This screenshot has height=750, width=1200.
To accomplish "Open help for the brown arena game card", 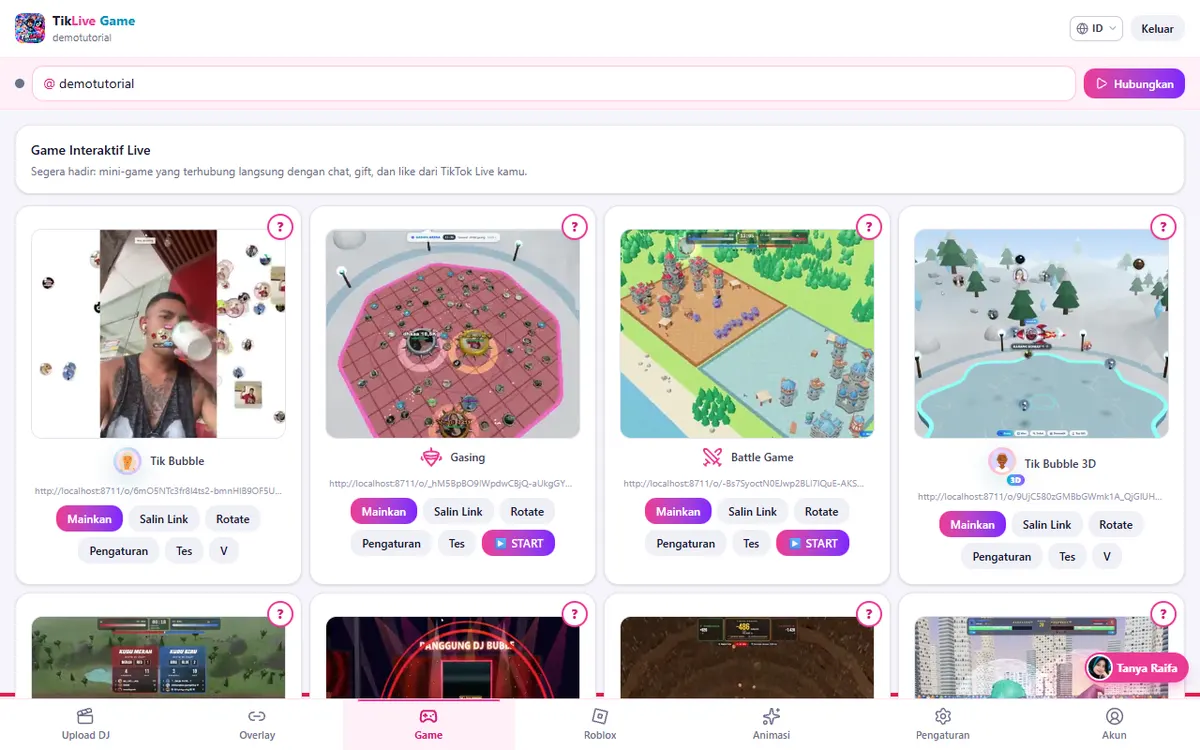I will 868,613.
